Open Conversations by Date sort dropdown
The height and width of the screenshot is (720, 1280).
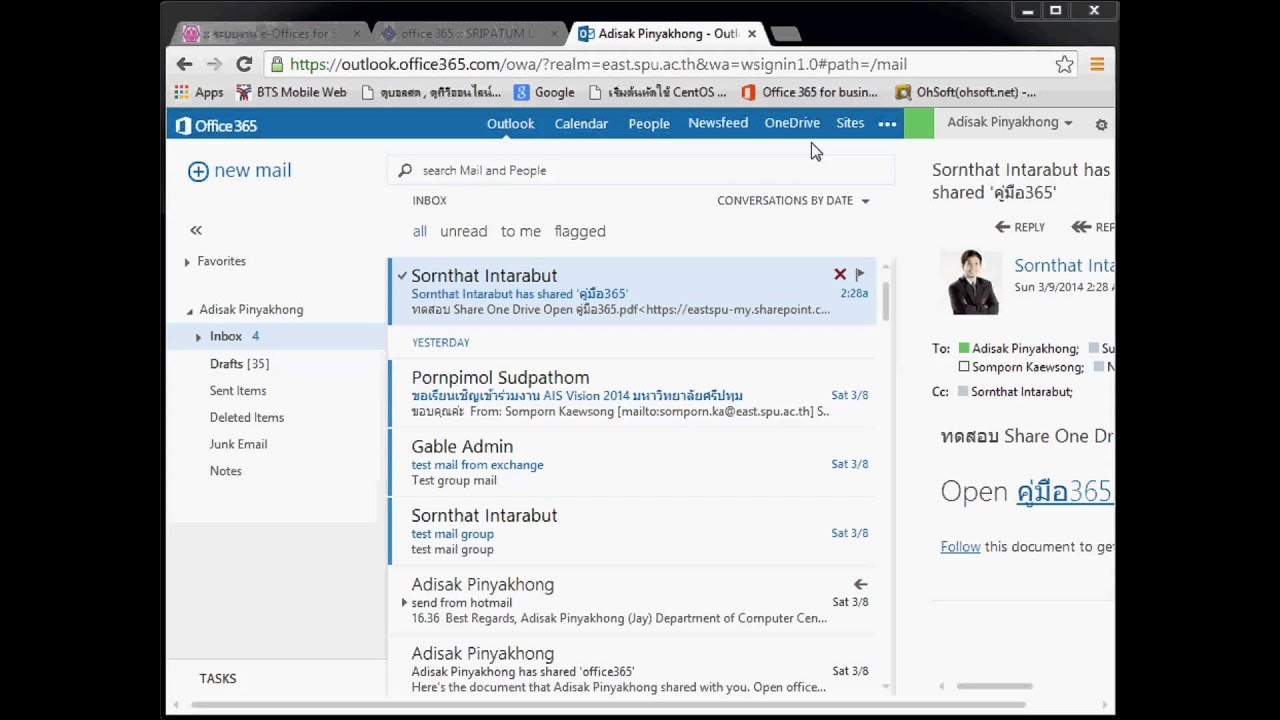[793, 201]
